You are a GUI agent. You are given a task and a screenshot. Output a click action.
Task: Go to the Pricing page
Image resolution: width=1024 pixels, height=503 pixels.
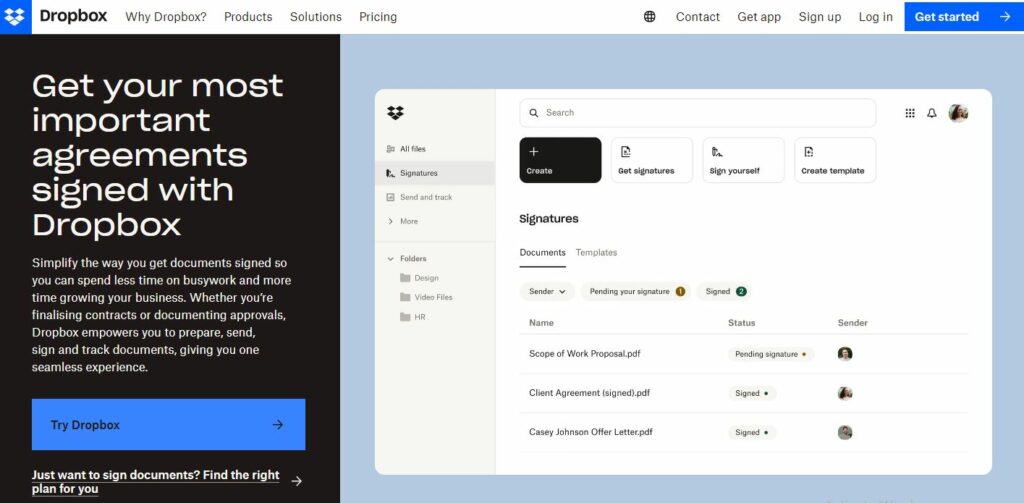click(378, 17)
